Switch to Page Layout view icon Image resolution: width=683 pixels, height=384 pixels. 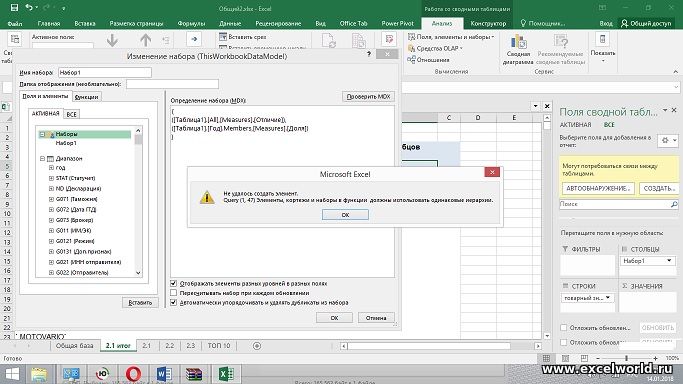(x=565, y=358)
